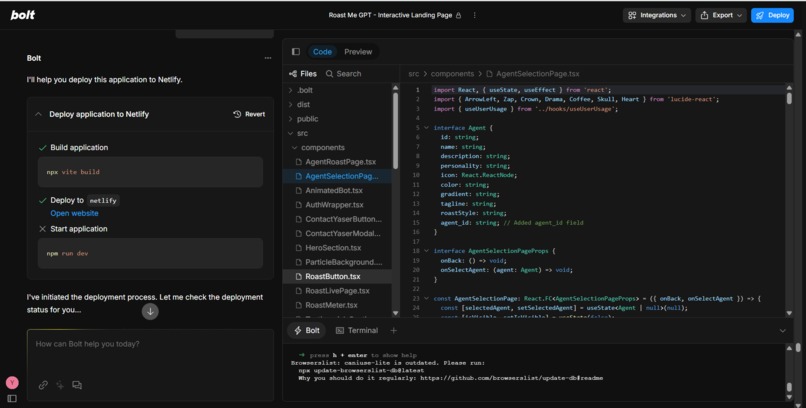Select the Bolt terminal tab

click(306, 330)
